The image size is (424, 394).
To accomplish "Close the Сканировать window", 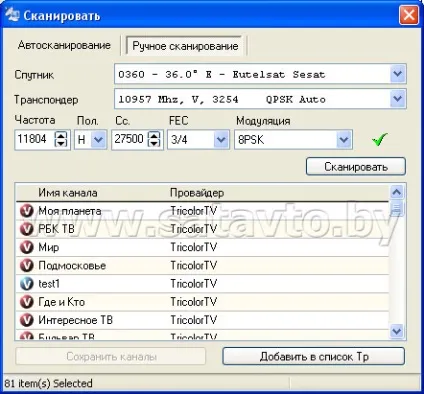I will pos(409,15).
